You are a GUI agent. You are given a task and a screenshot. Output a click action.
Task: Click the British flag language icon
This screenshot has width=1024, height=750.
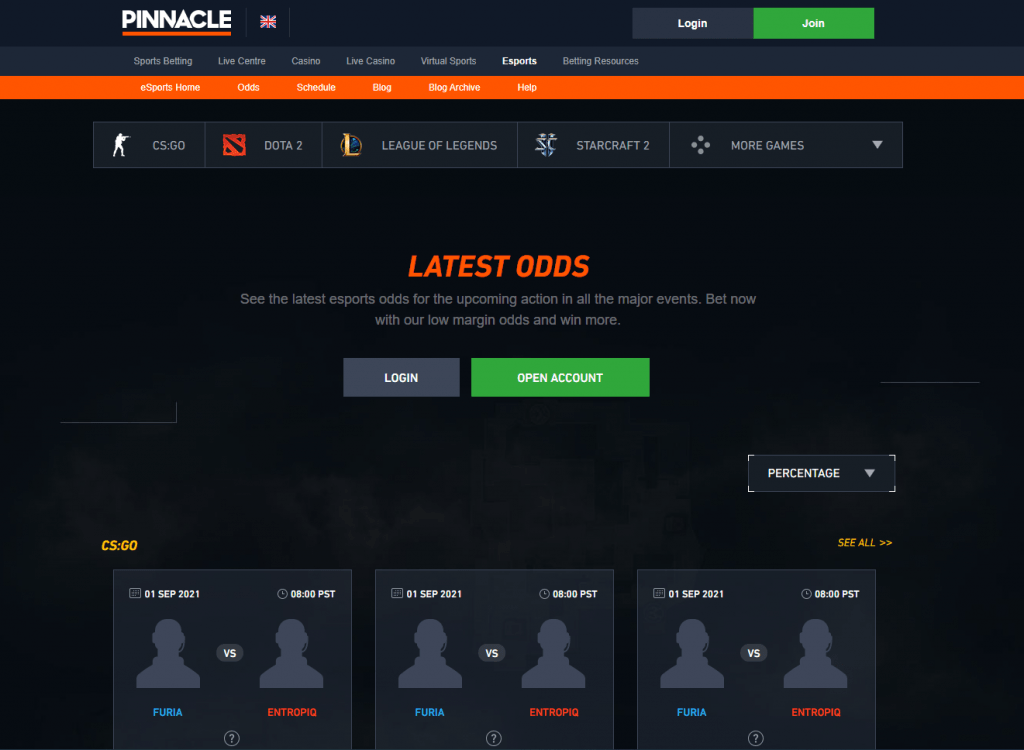point(267,21)
